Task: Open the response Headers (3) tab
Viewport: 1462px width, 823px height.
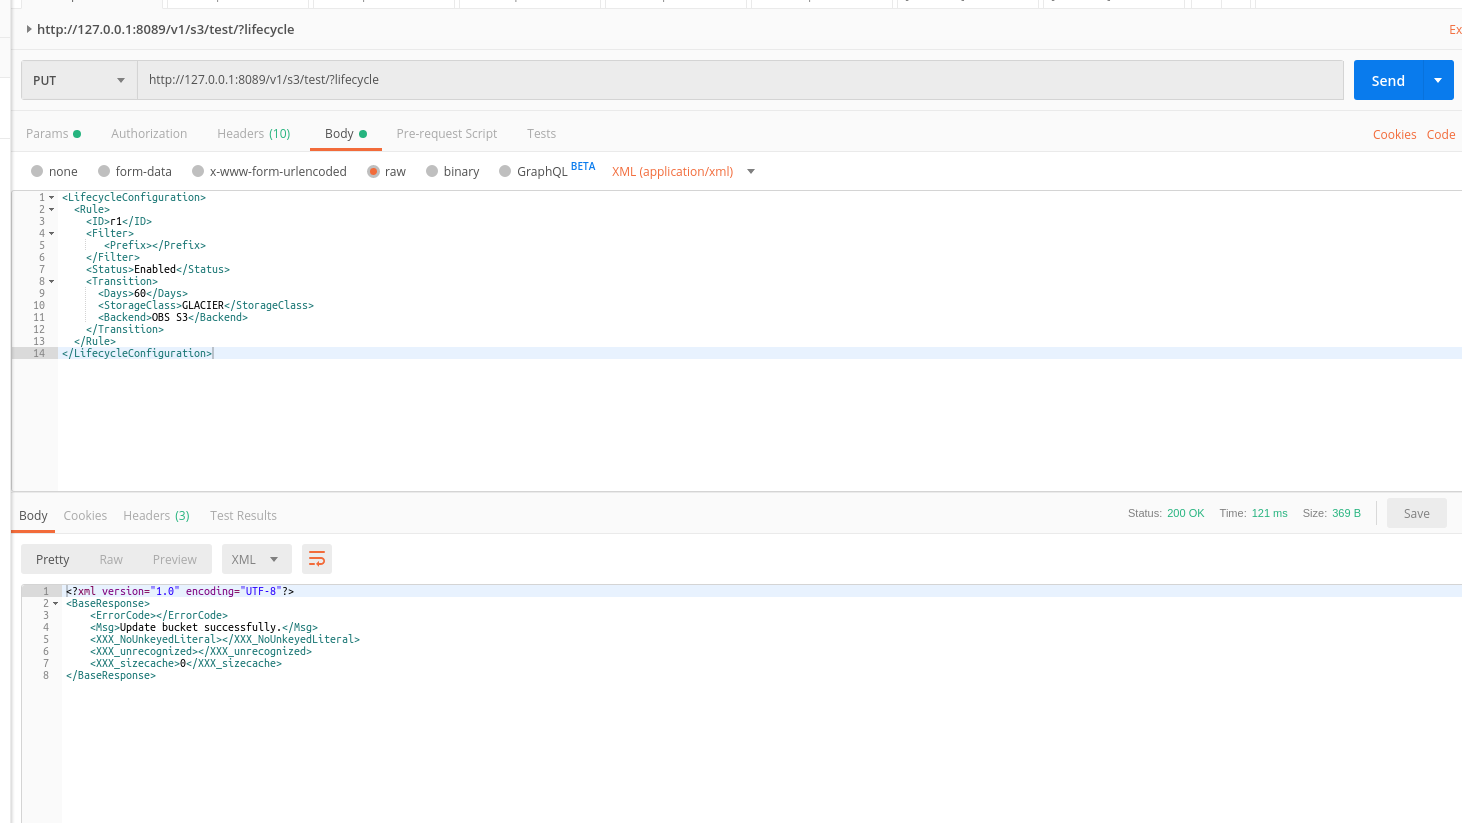Action: click(x=156, y=515)
